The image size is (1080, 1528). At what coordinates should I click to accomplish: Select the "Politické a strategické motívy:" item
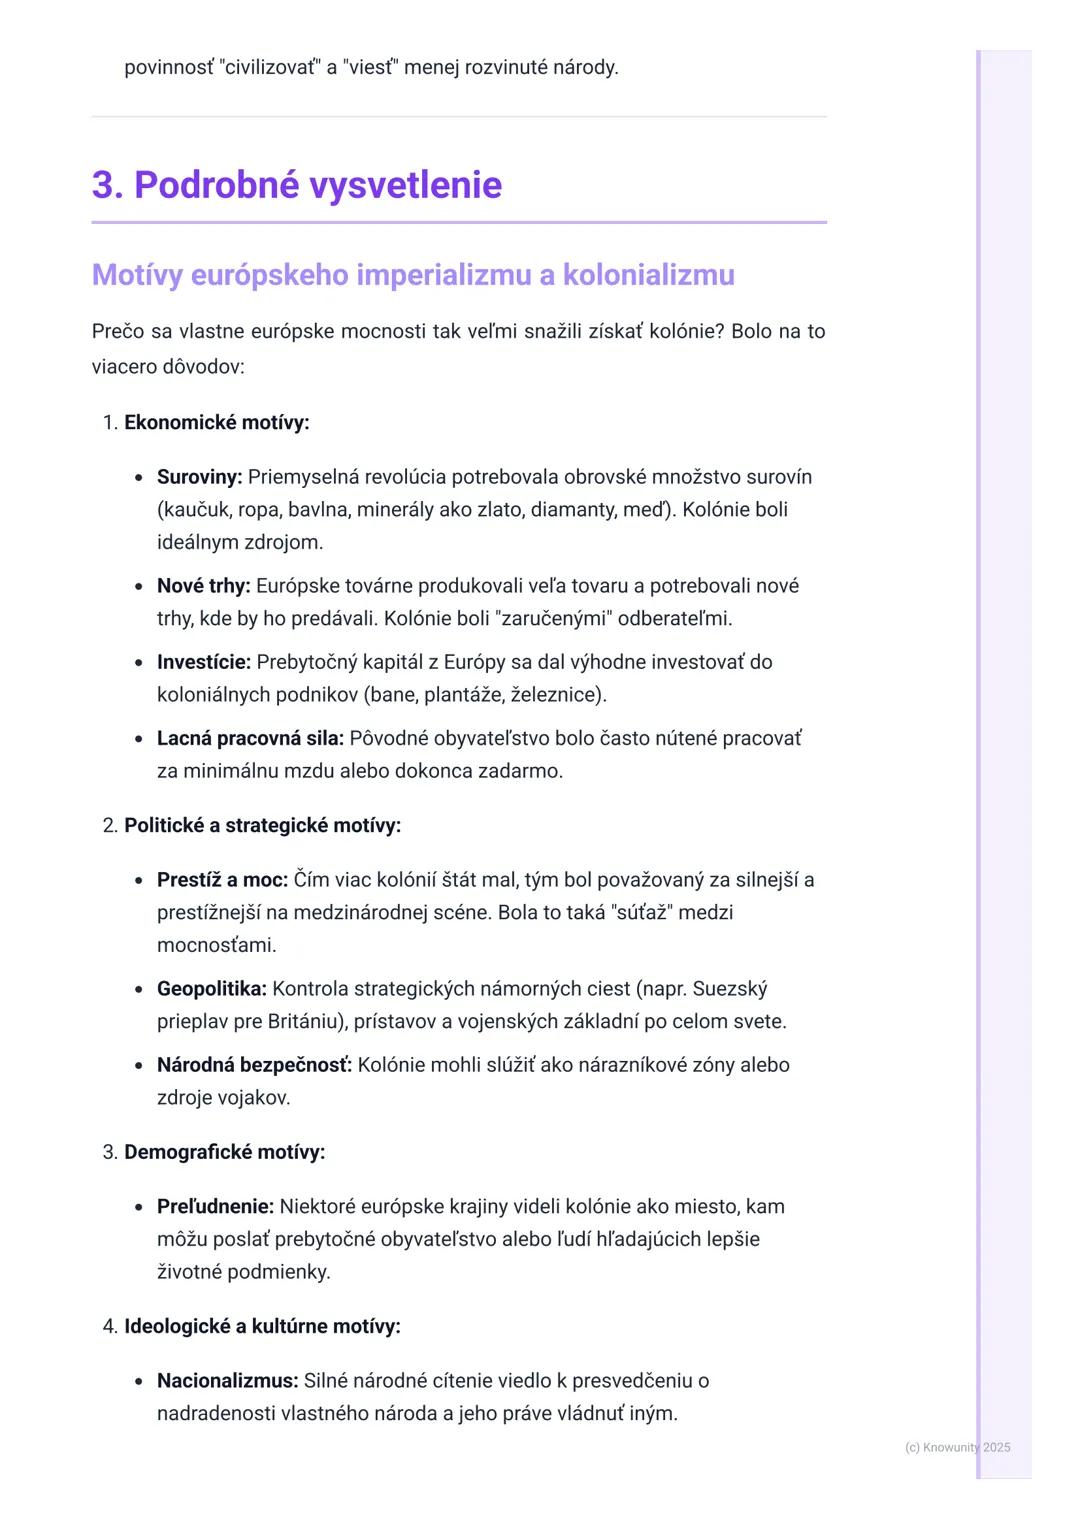262,825
